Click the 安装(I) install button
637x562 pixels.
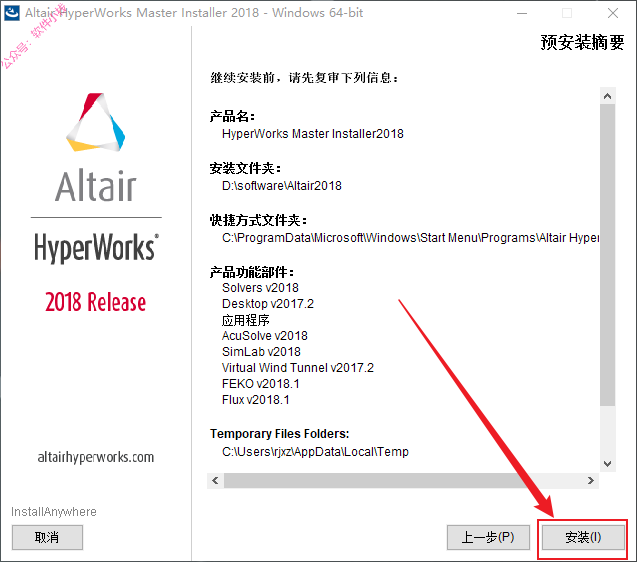(x=583, y=537)
